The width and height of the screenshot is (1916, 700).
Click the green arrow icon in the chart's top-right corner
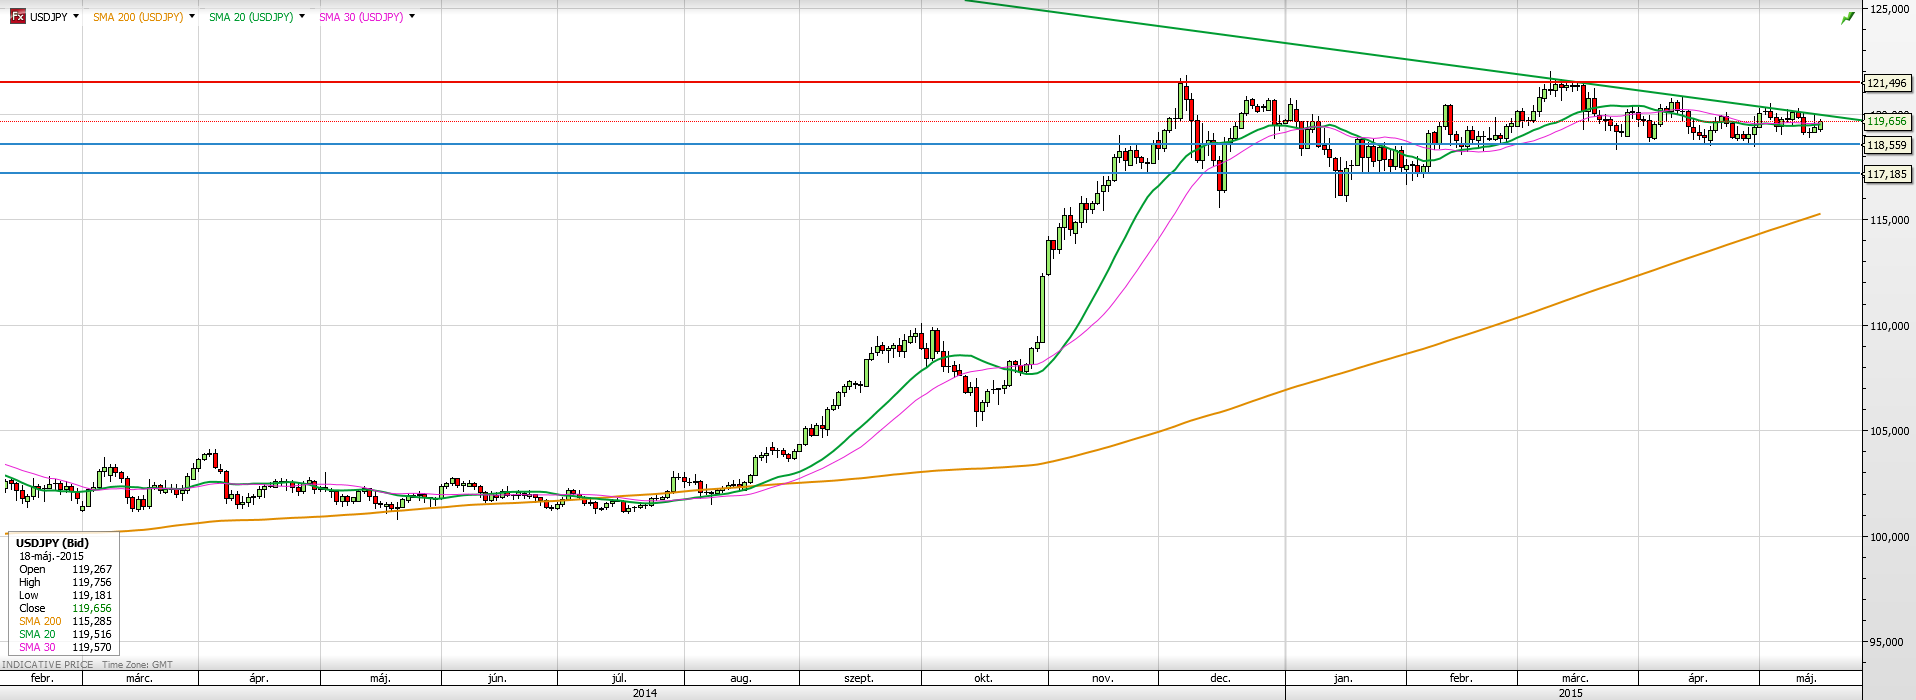click(x=1847, y=18)
